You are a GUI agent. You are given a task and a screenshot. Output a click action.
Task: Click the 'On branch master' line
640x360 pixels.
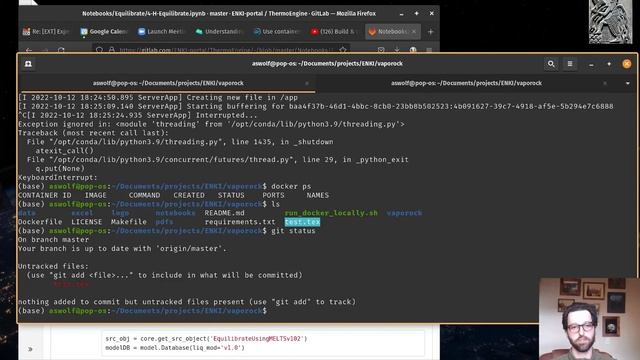[53, 240]
